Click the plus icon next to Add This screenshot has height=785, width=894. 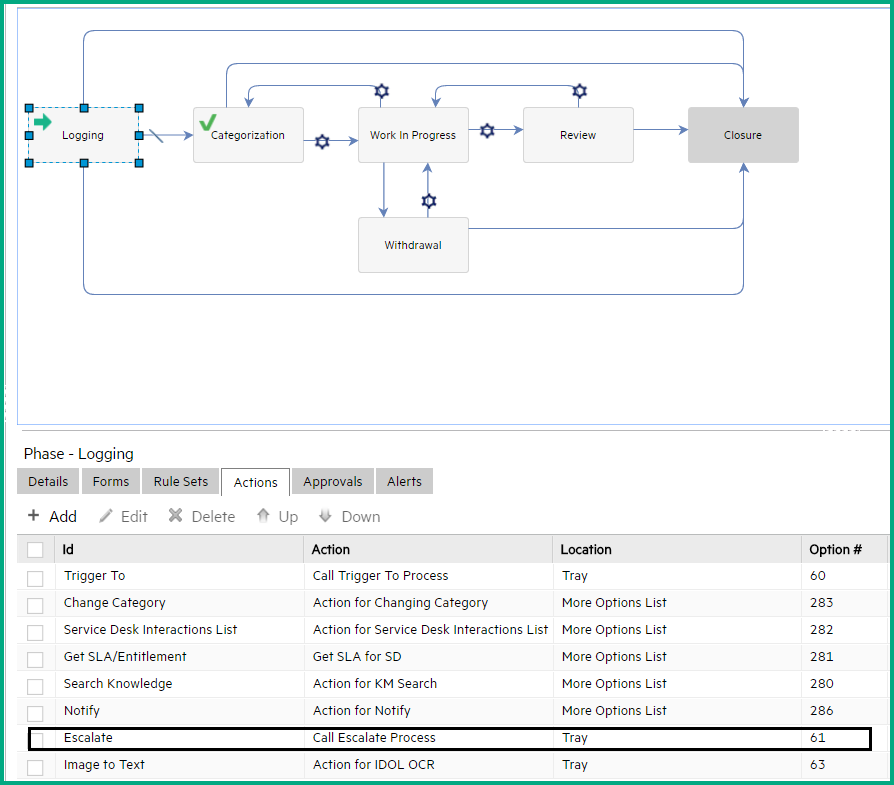(34, 515)
